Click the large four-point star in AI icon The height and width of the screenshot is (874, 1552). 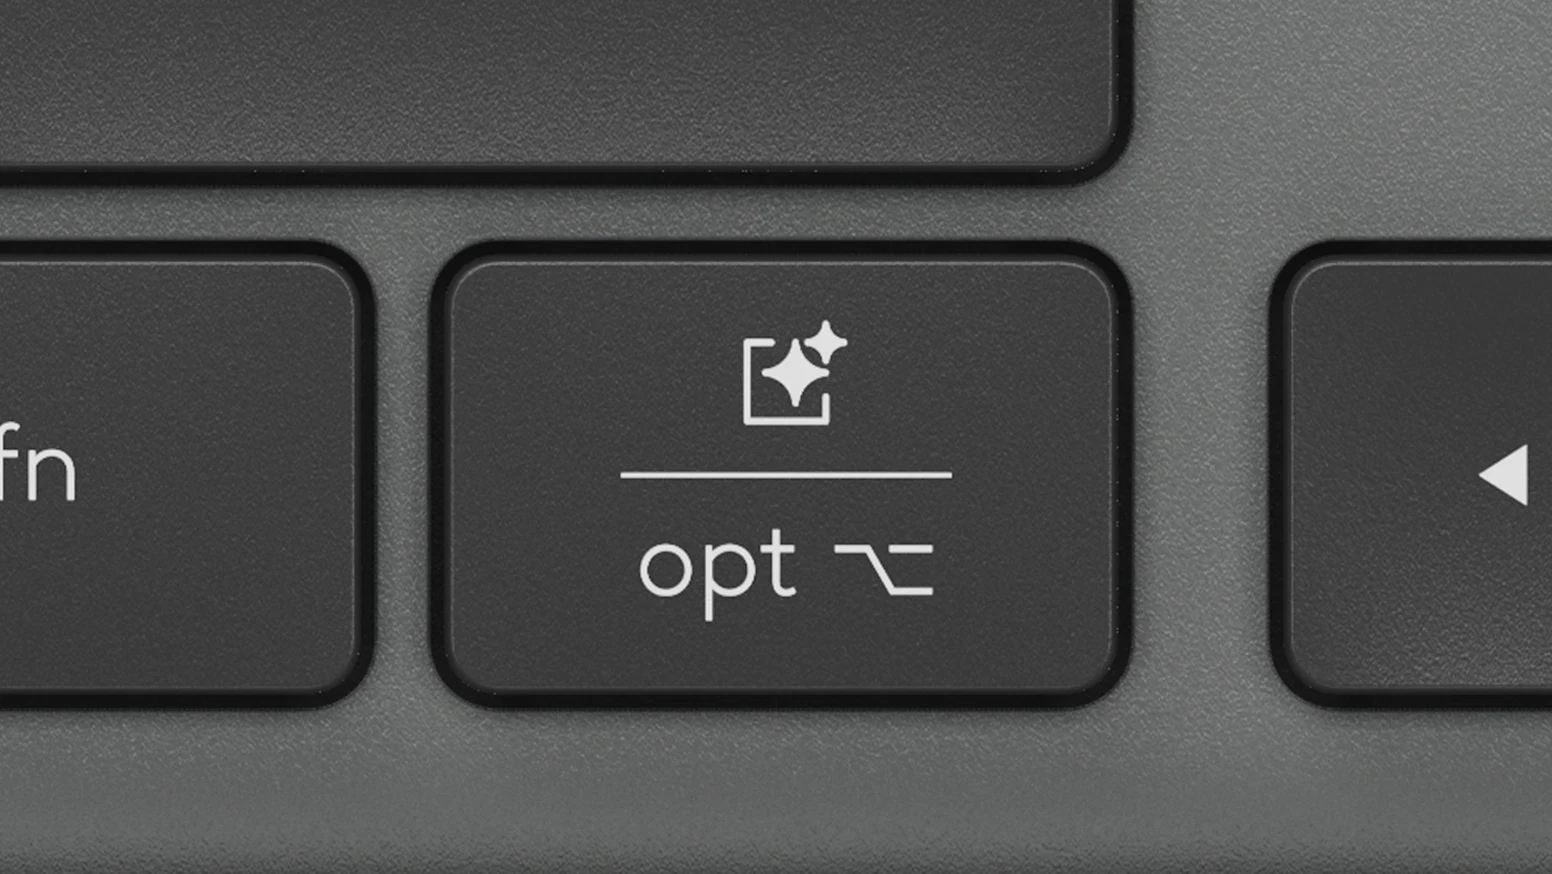tap(794, 373)
